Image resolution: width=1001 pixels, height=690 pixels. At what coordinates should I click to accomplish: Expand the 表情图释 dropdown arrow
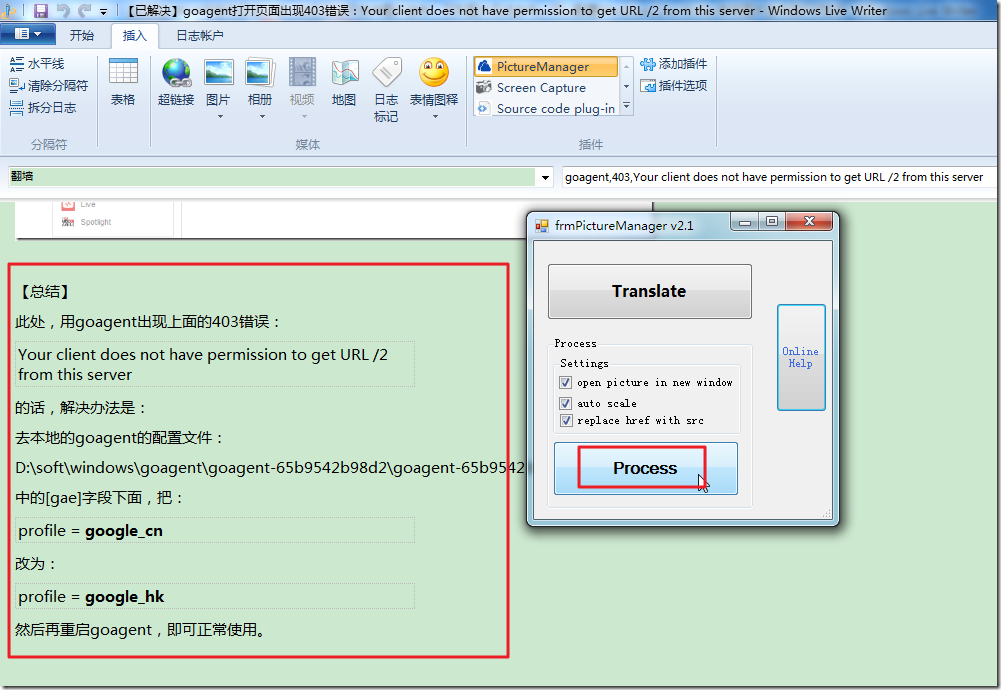[435, 117]
